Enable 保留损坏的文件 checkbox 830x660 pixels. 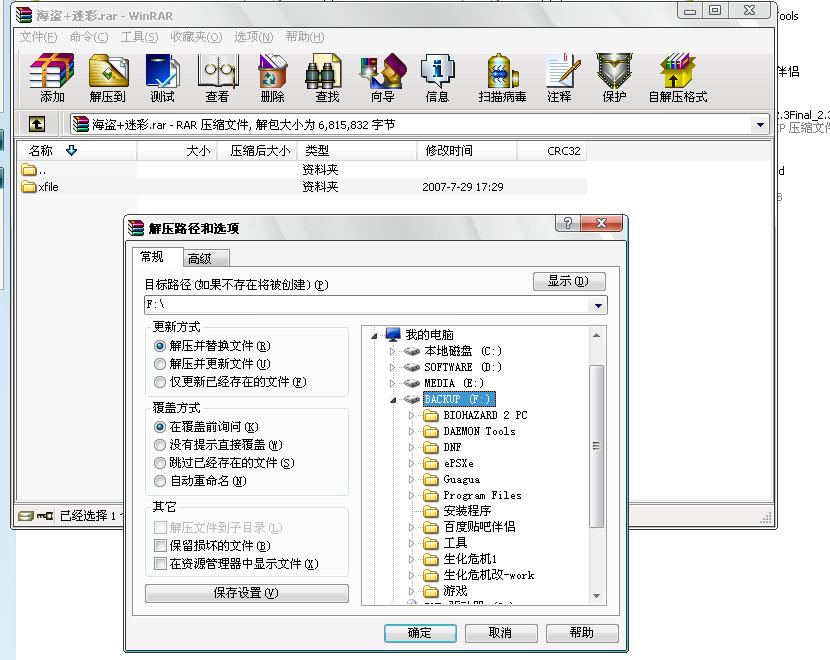tap(160, 546)
